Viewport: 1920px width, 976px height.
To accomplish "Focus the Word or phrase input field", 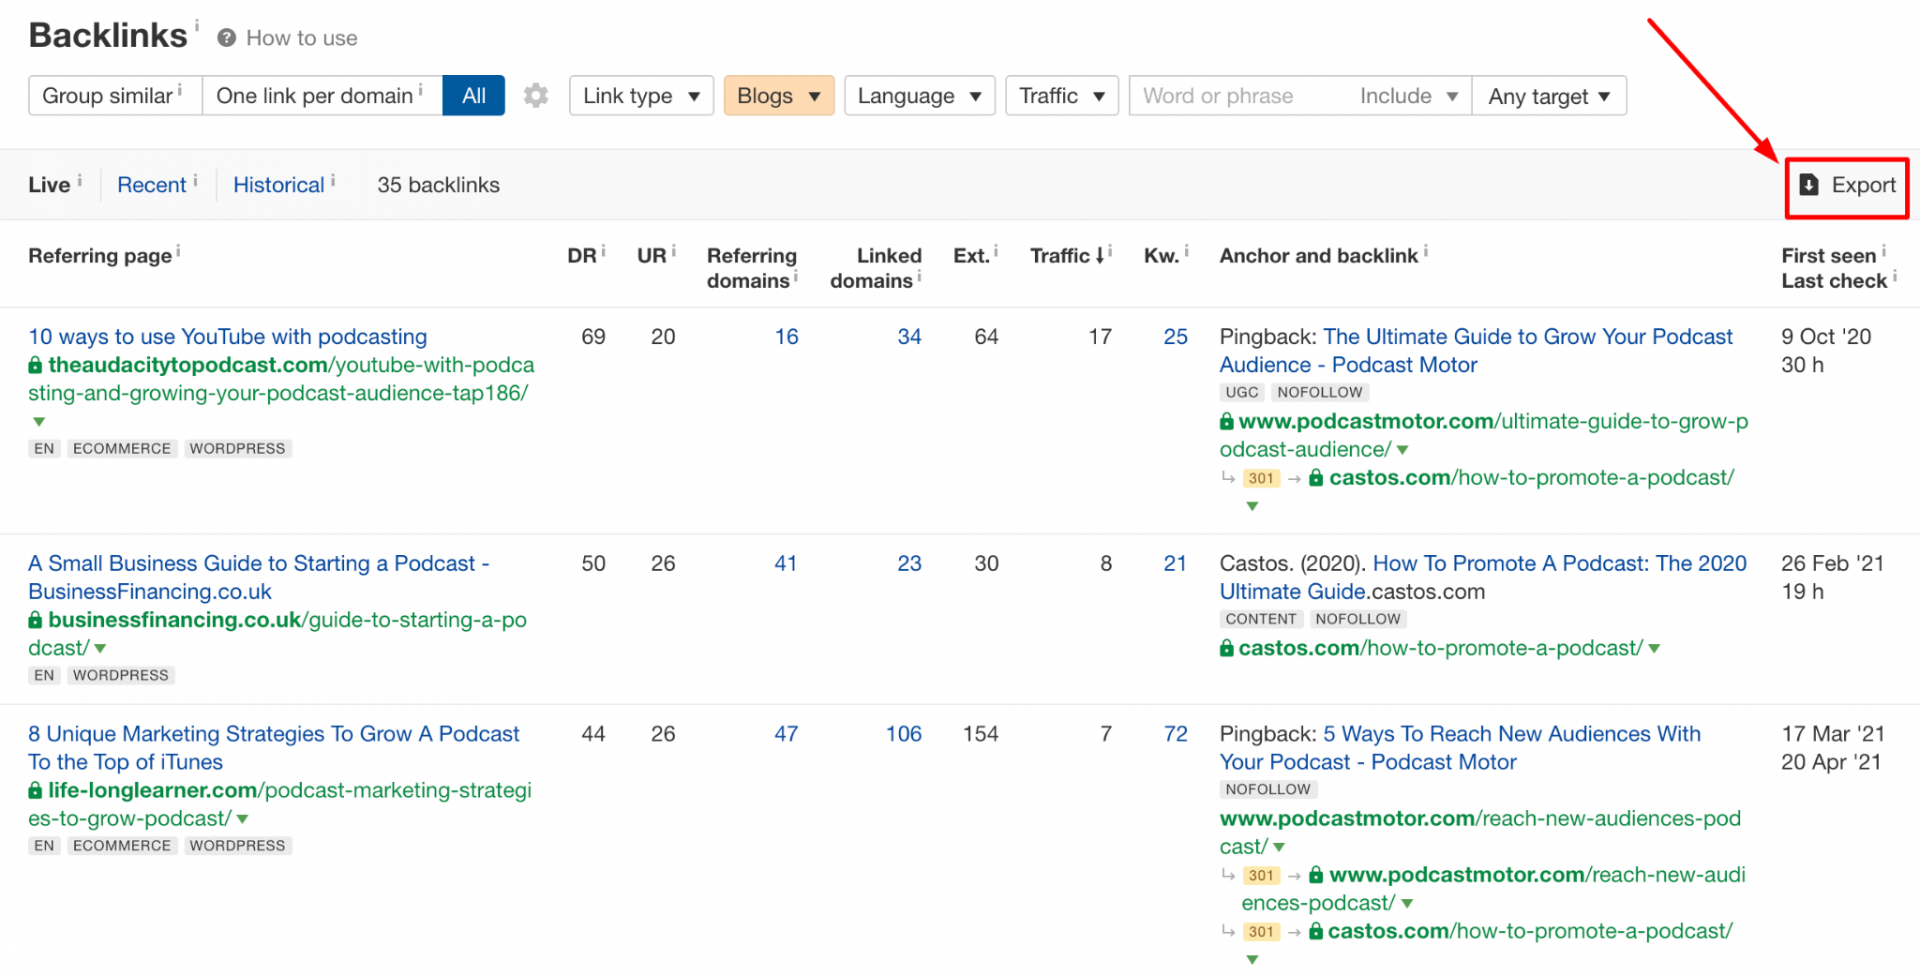I will (x=1238, y=96).
